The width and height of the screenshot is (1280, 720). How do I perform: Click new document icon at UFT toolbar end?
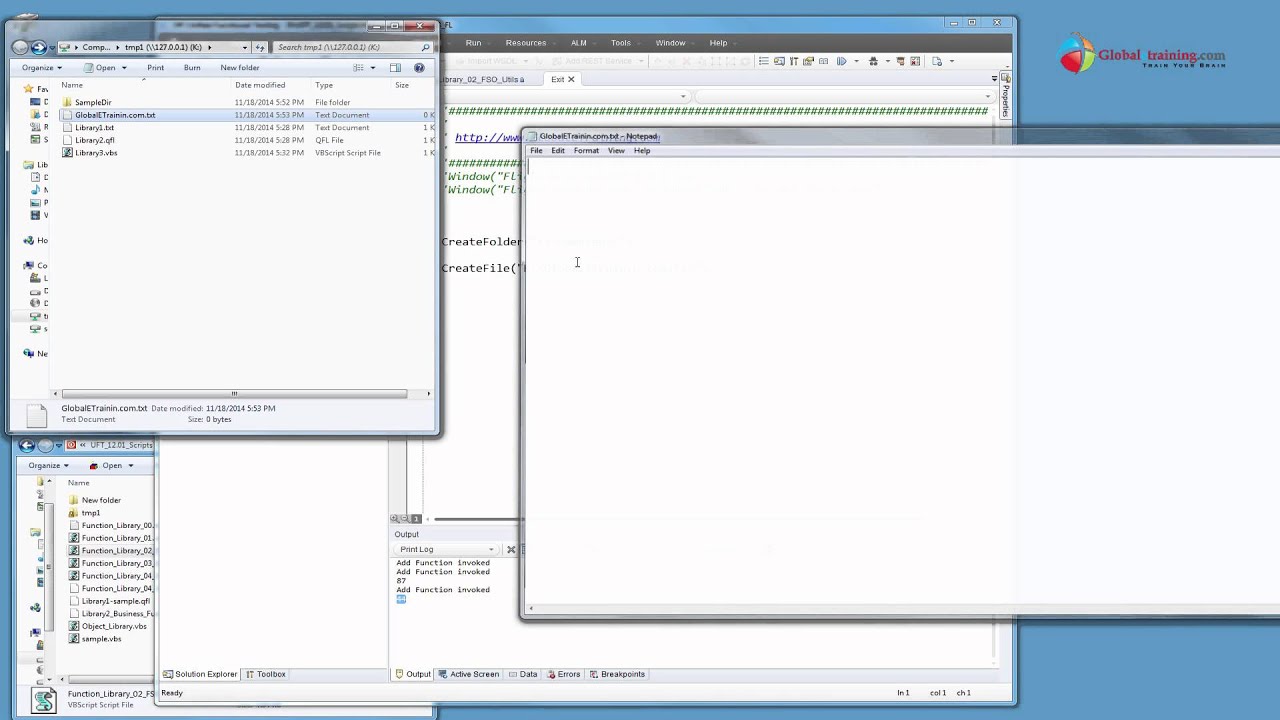pos(937,61)
